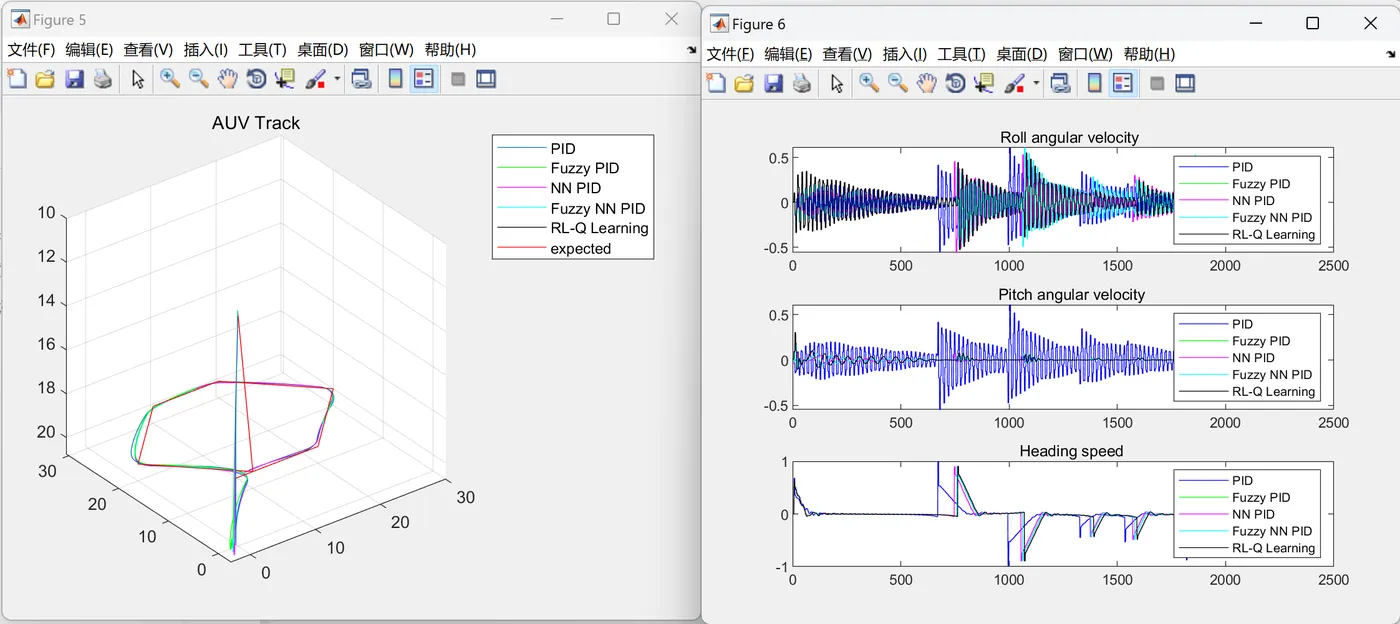Open a file from Figure 6 toolbar
The width and height of the screenshot is (1400, 624).
(x=744, y=83)
